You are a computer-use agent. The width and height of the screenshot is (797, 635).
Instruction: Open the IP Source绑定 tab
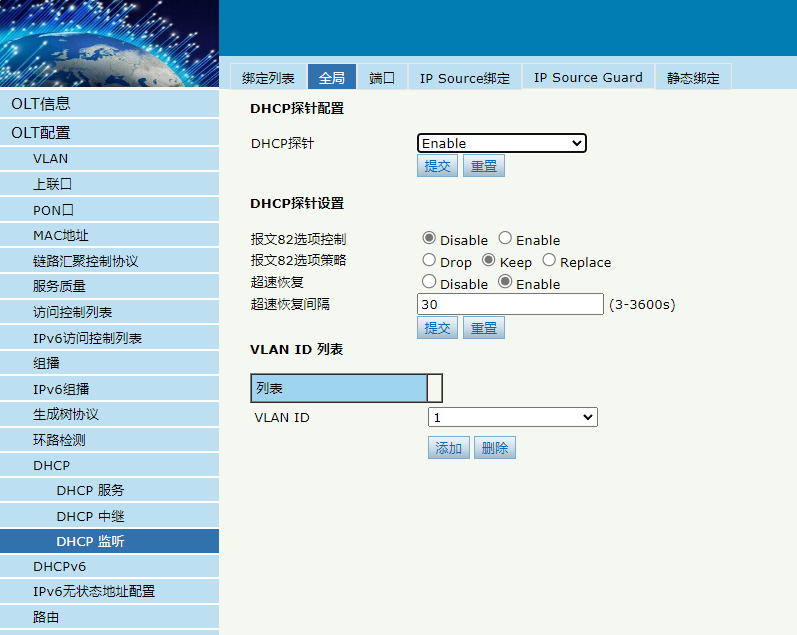point(465,77)
